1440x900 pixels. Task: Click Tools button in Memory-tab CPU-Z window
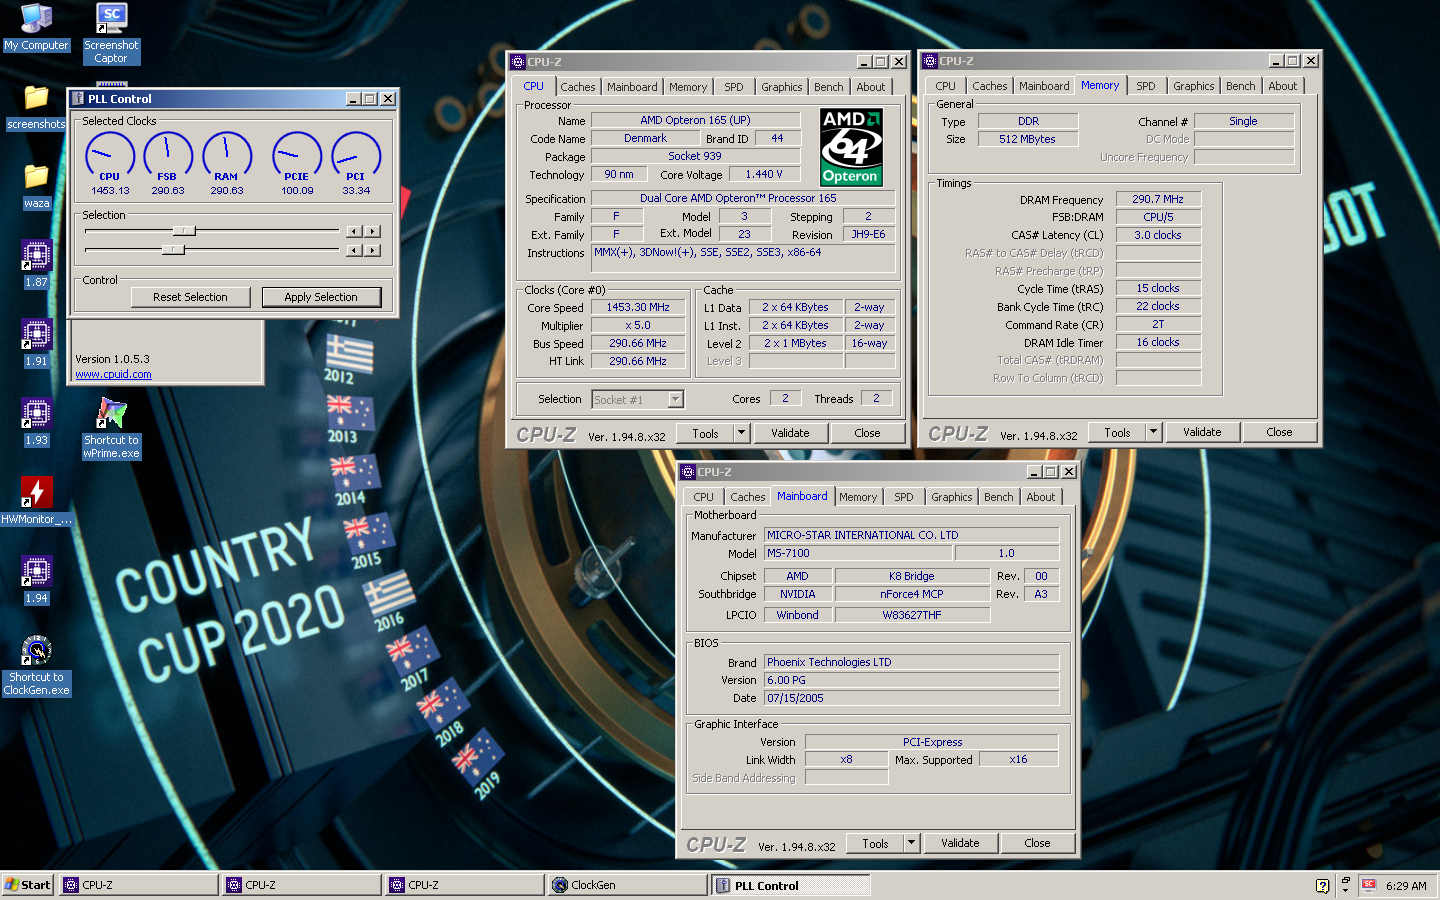coord(1117,432)
